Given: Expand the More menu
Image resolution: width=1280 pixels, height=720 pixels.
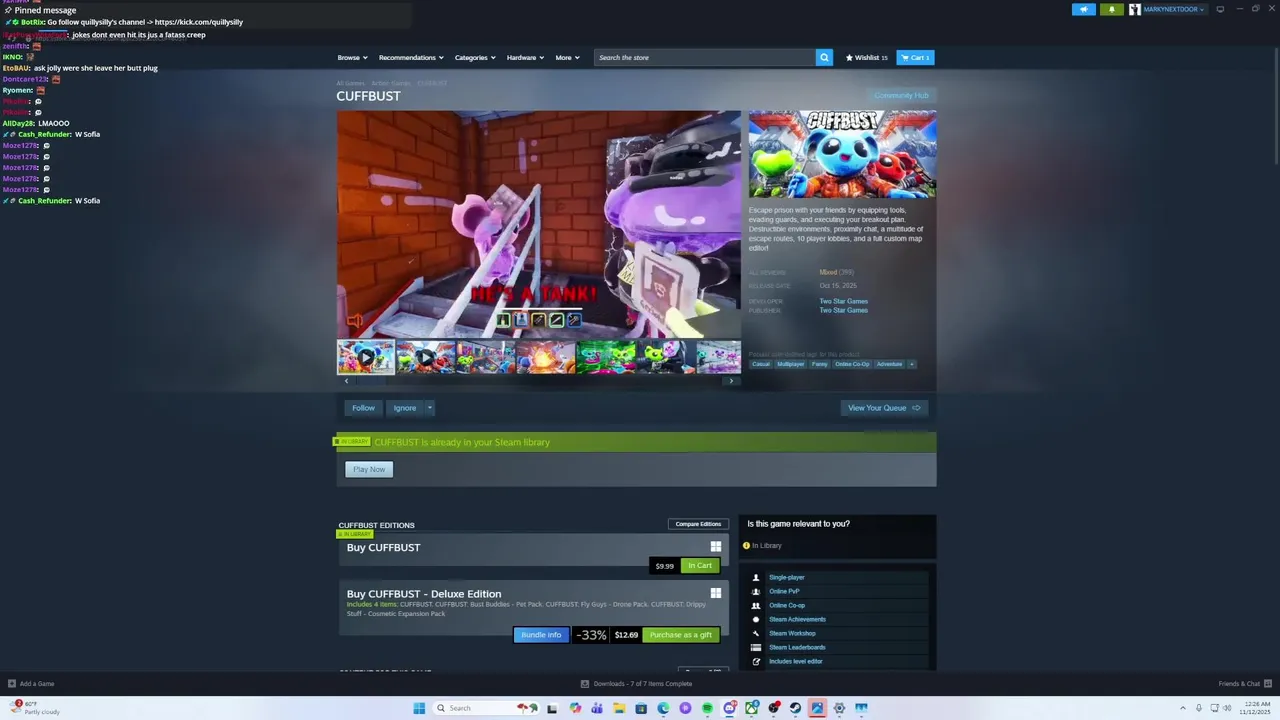Looking at the screenshot, I should pos(567,57).
